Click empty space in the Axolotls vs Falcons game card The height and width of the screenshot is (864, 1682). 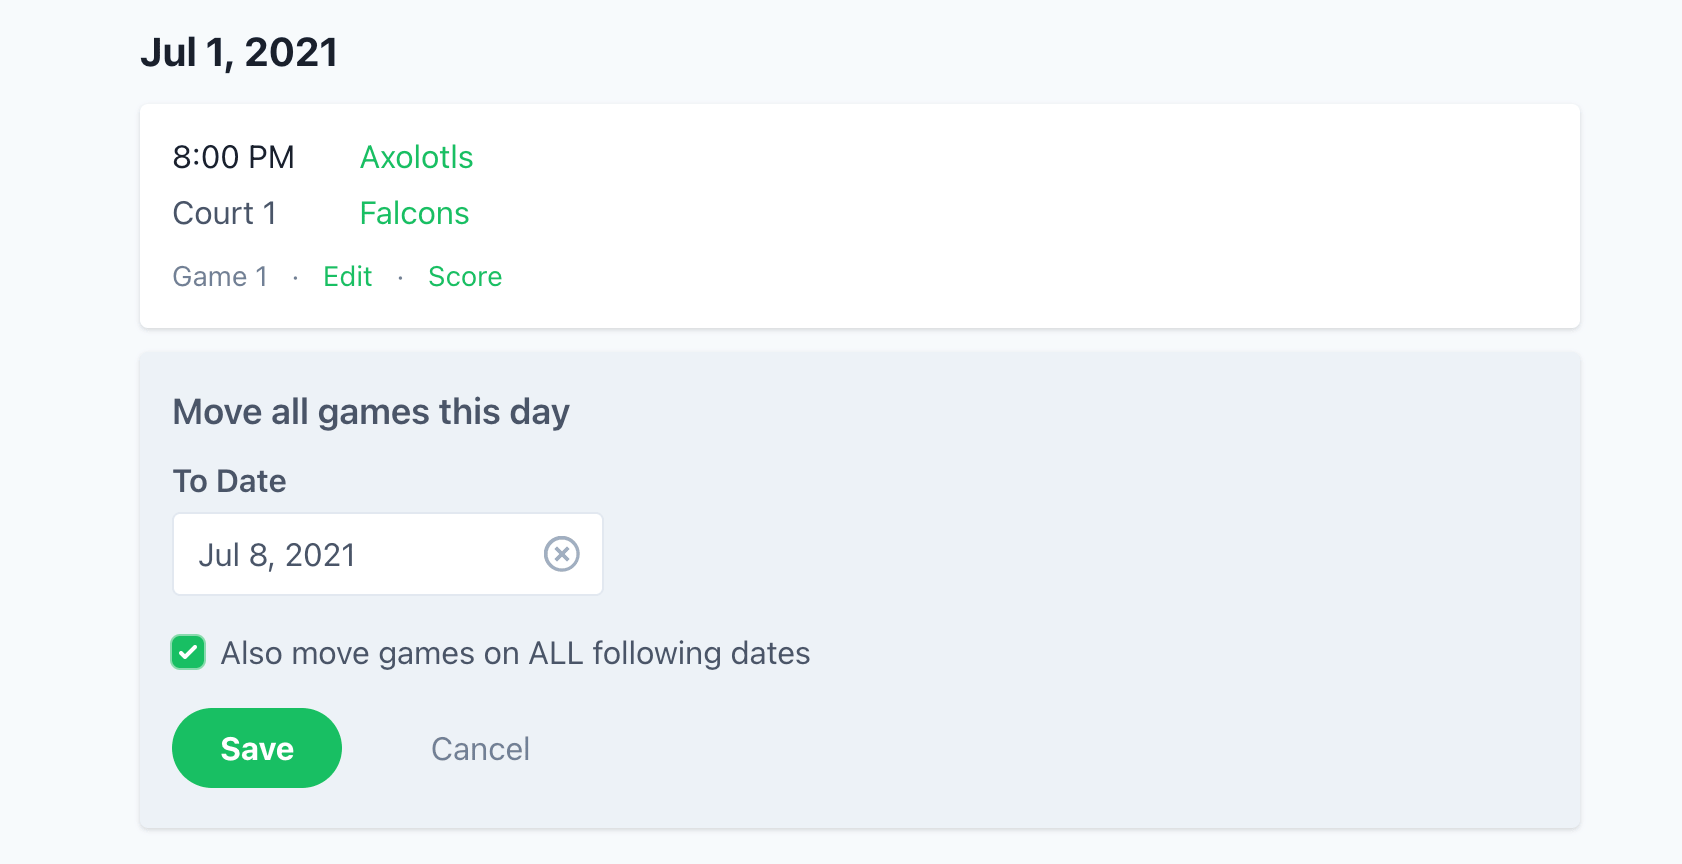click(x=1000, y=215)
